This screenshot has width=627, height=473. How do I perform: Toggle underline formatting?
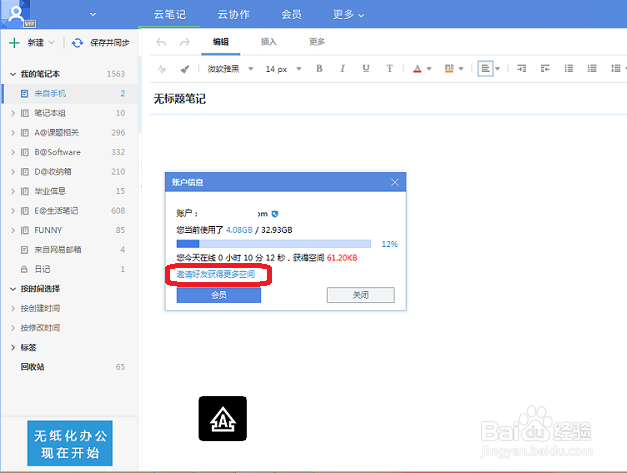[365, 69]
